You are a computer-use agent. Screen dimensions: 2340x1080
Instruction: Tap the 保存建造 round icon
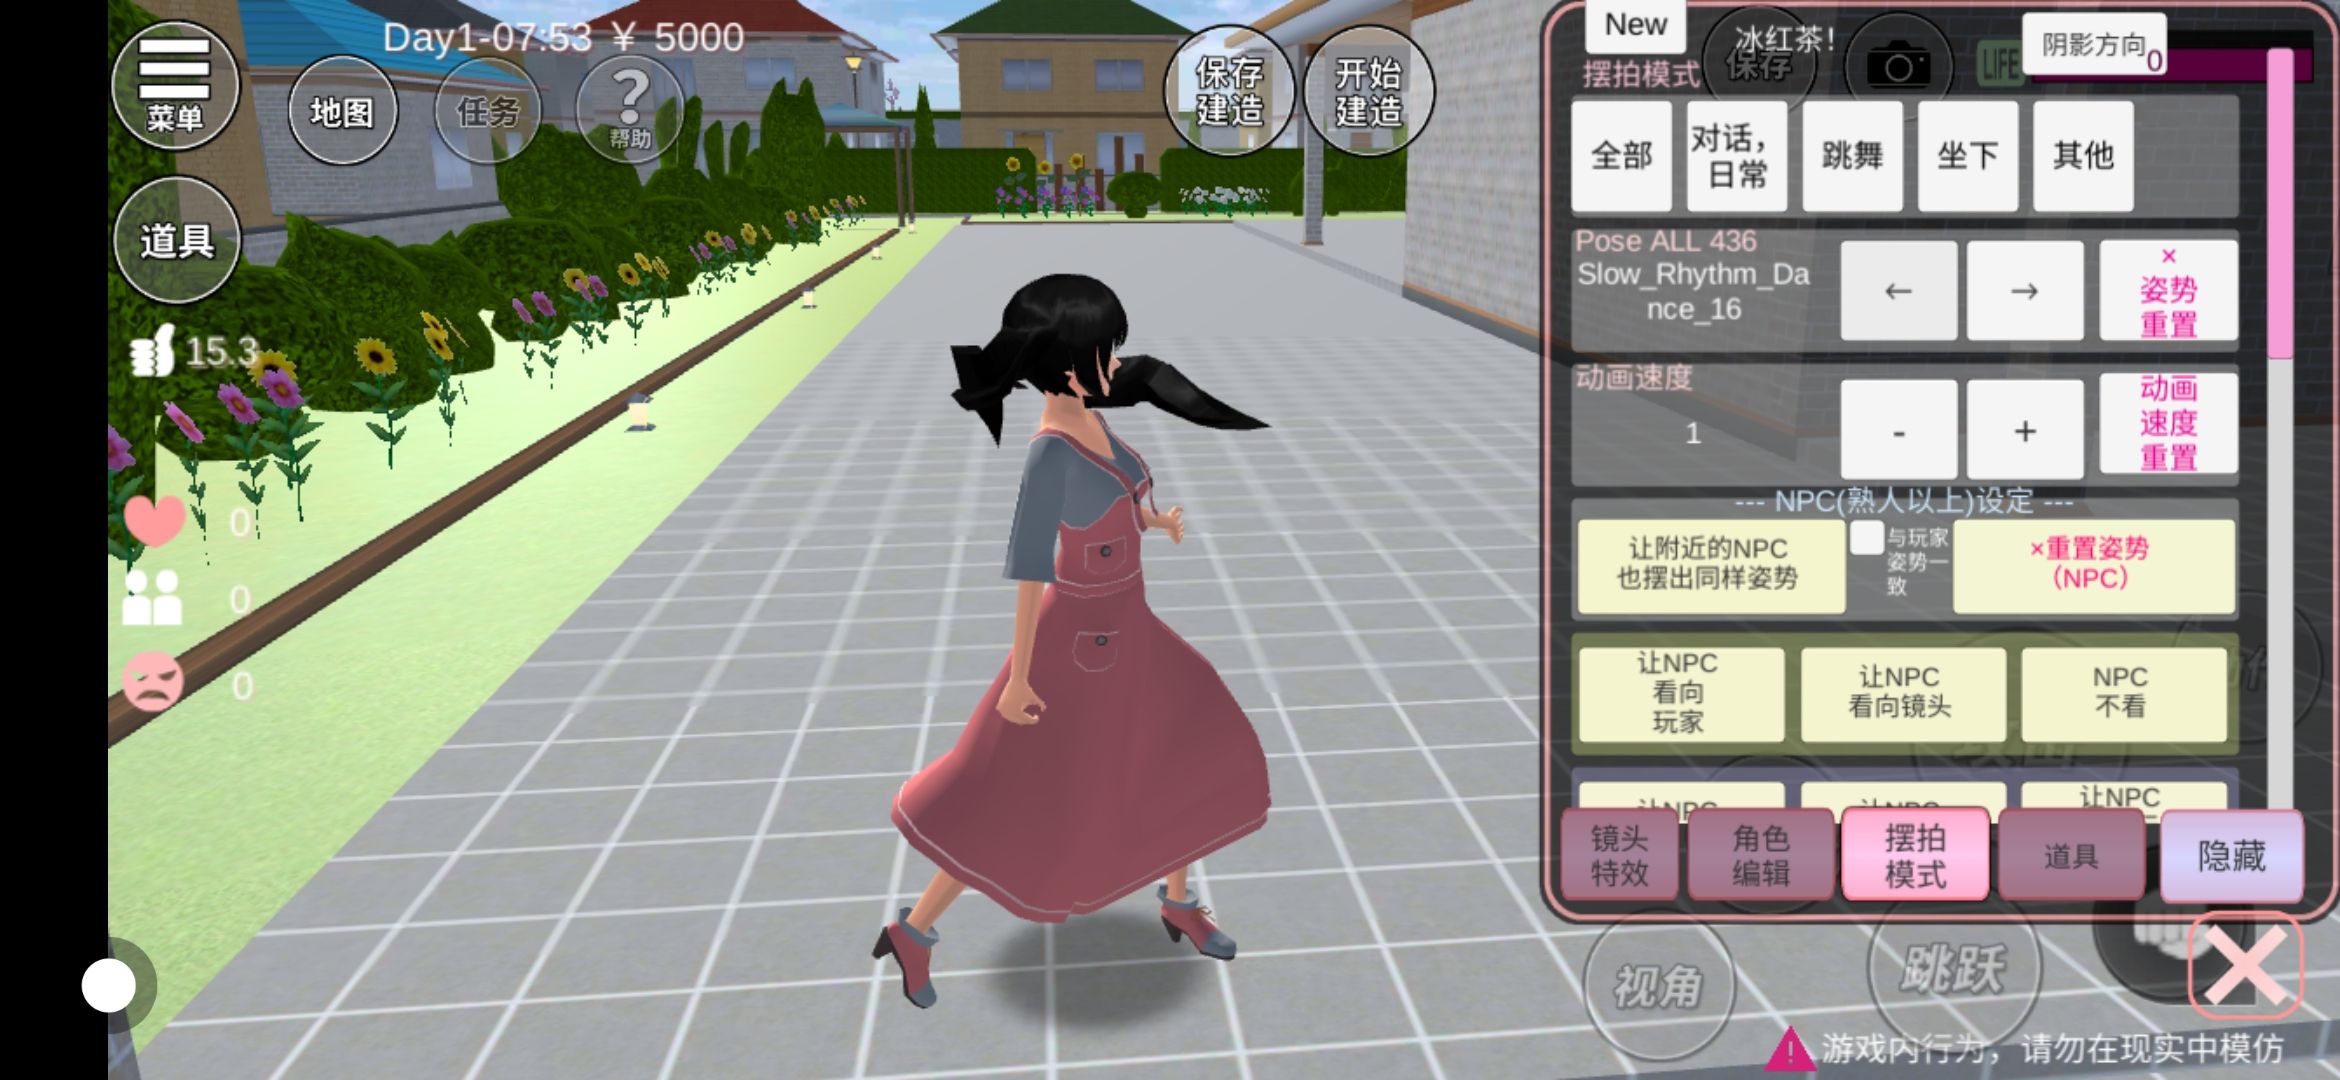click(x=1229, y=91)
